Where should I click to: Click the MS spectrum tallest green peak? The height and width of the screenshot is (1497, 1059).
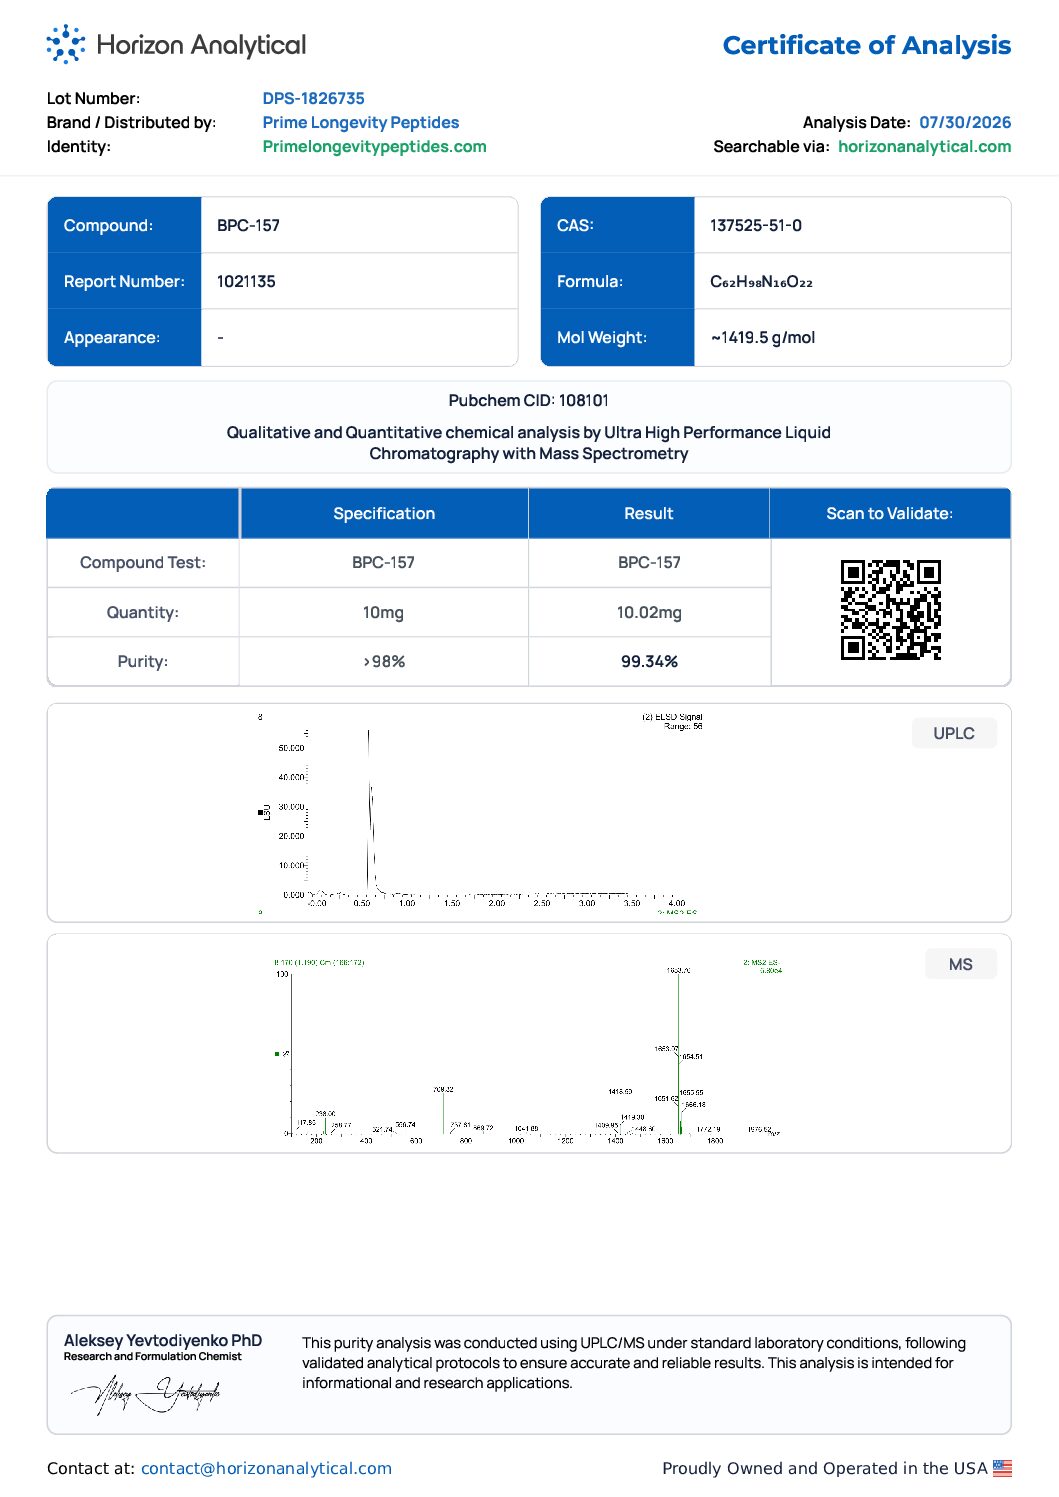(679, 1054)
